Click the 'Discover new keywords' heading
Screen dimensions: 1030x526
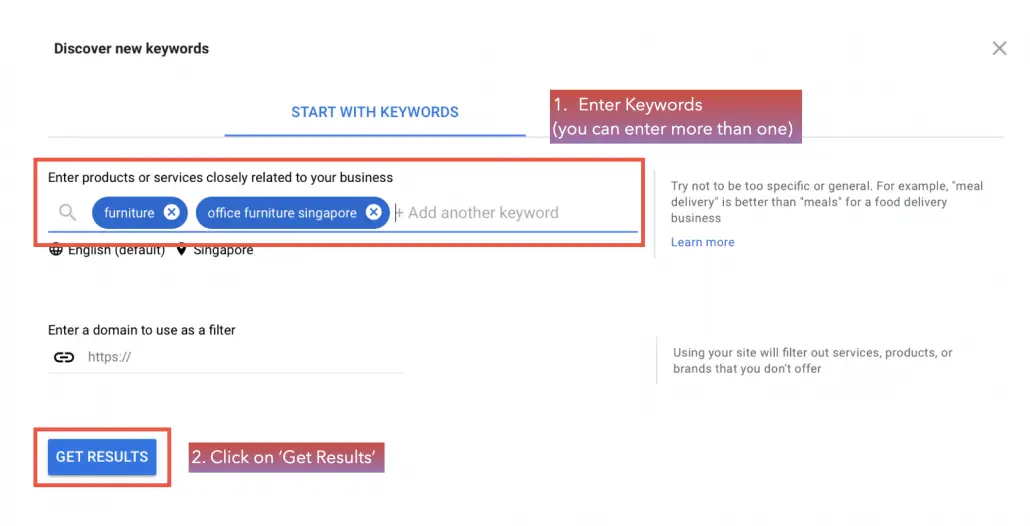[131, 49]
